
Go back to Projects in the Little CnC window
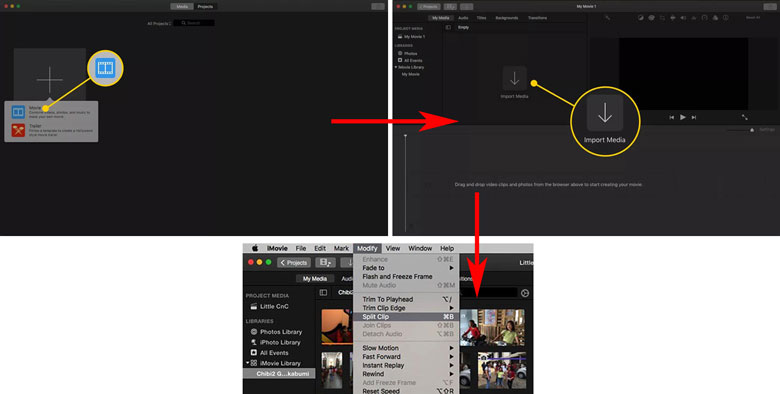[293, 263]
